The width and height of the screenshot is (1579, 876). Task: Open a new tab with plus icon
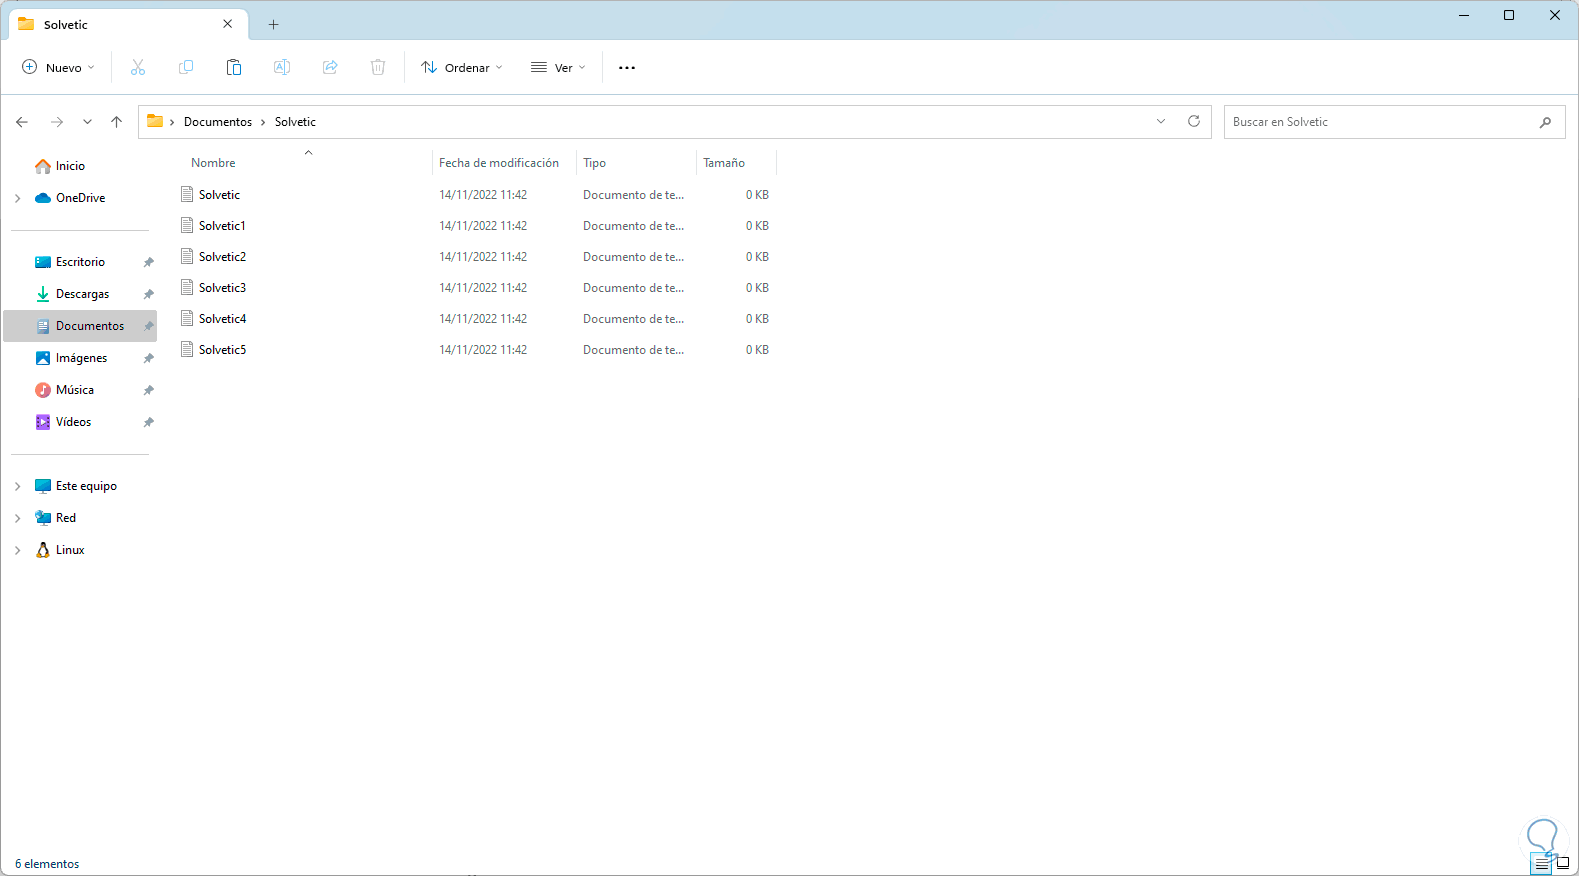coord(273,24)
